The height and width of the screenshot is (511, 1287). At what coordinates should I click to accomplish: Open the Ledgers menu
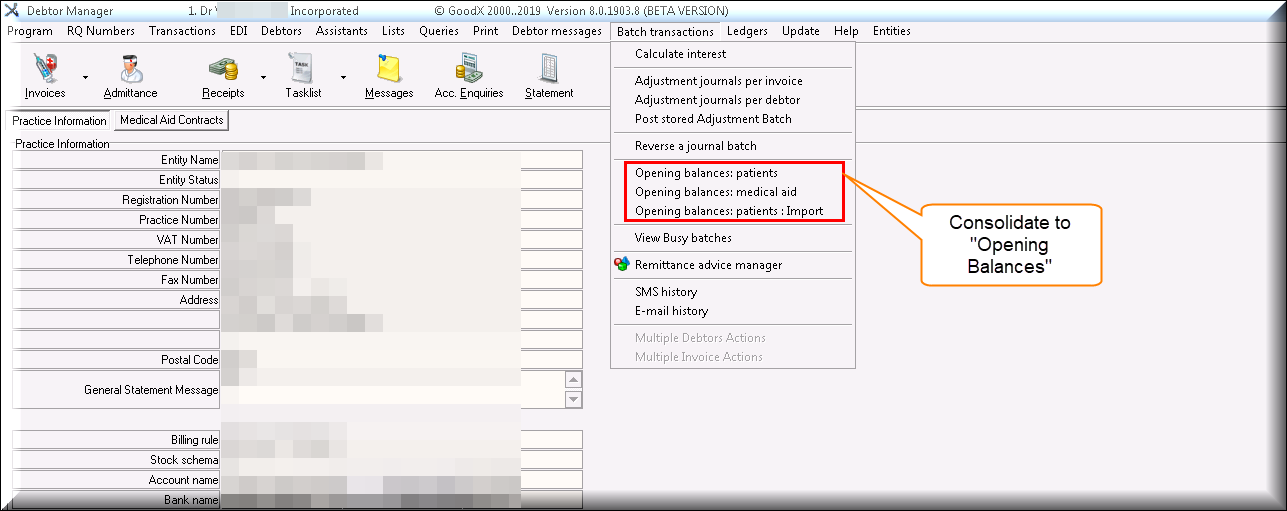point(747,31)
